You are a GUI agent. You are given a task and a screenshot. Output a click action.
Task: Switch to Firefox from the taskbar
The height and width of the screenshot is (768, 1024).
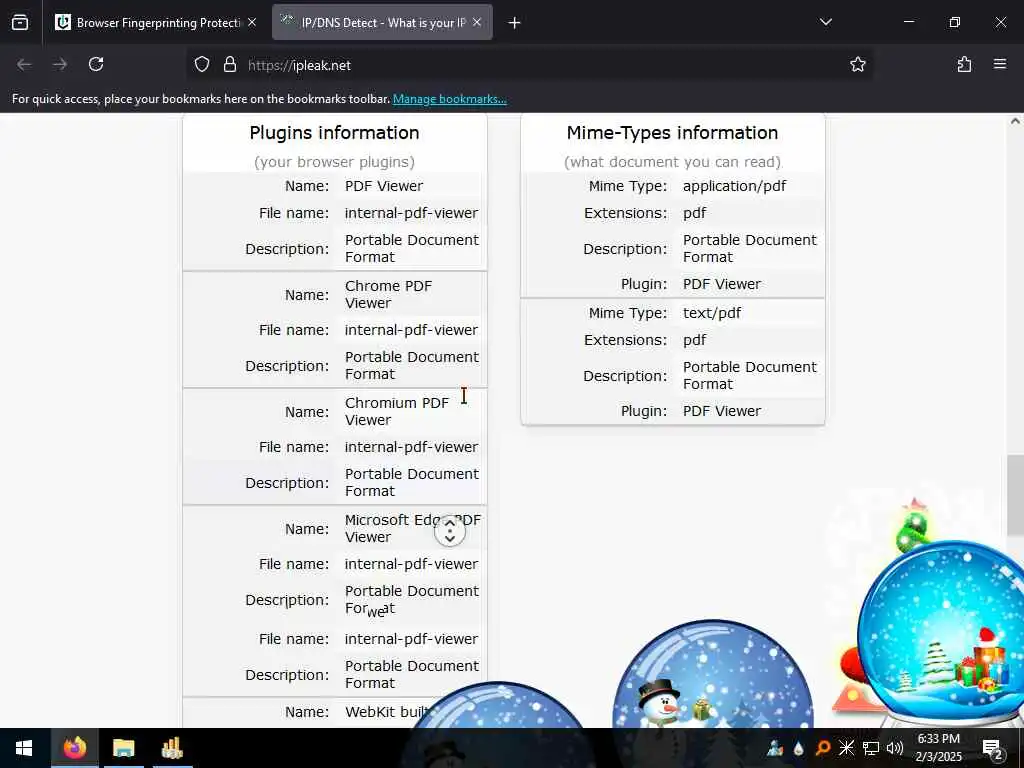[x=74, y=748]
